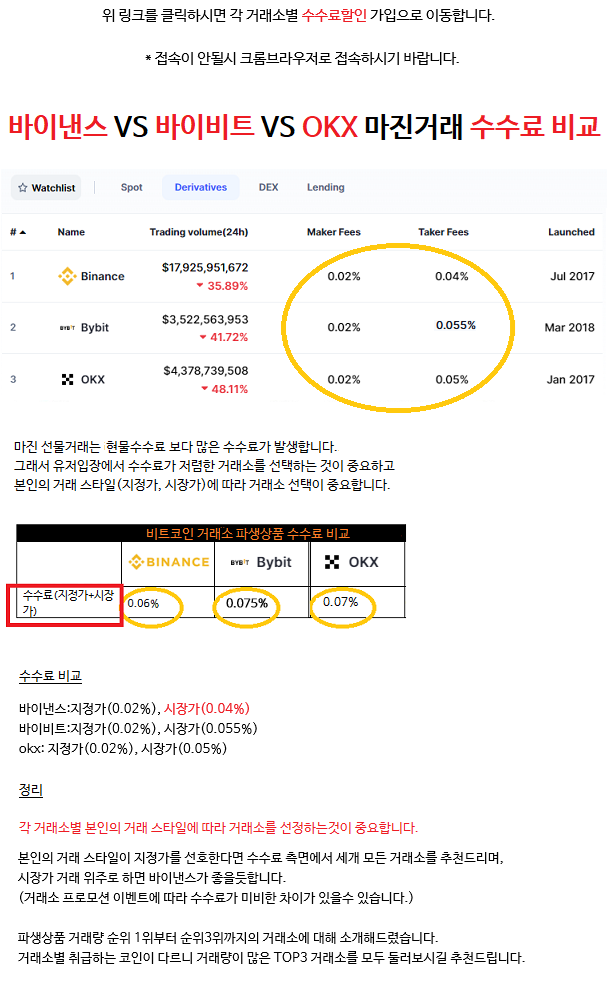609x991 pixels.
Task: Click the OKX logo icon in table
Action: point(68,379)
